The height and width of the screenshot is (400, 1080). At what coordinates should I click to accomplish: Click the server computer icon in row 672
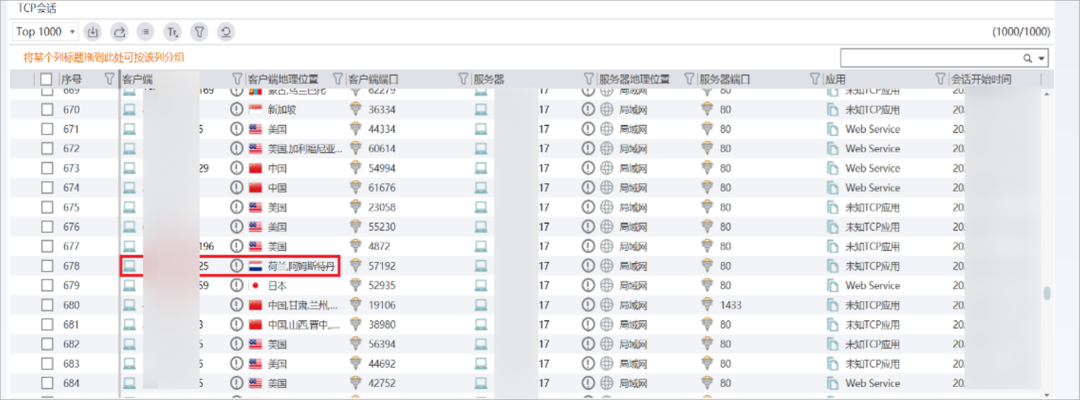[481, 148]
